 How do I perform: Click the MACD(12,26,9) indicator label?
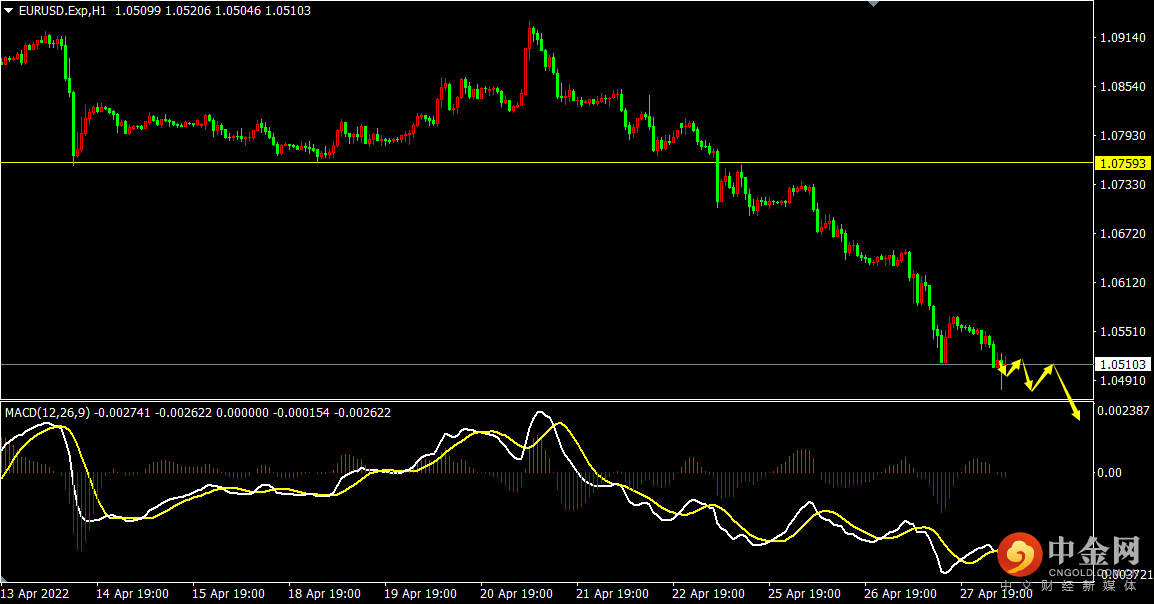click(x=47, y=413)
